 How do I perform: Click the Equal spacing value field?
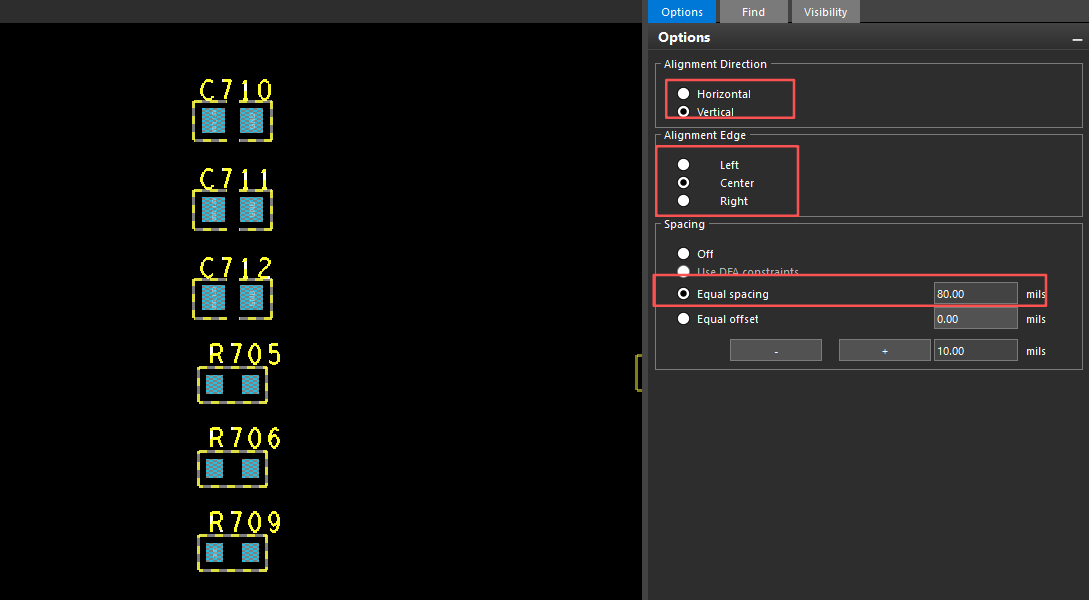975,294
